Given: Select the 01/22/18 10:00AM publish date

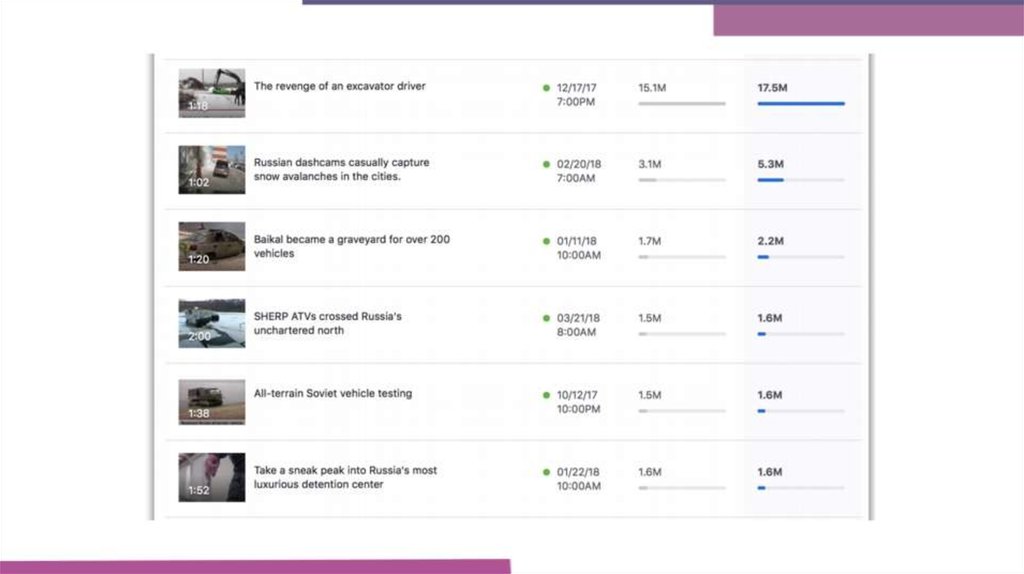Looking at the screenshot, I should pos(578,479).
